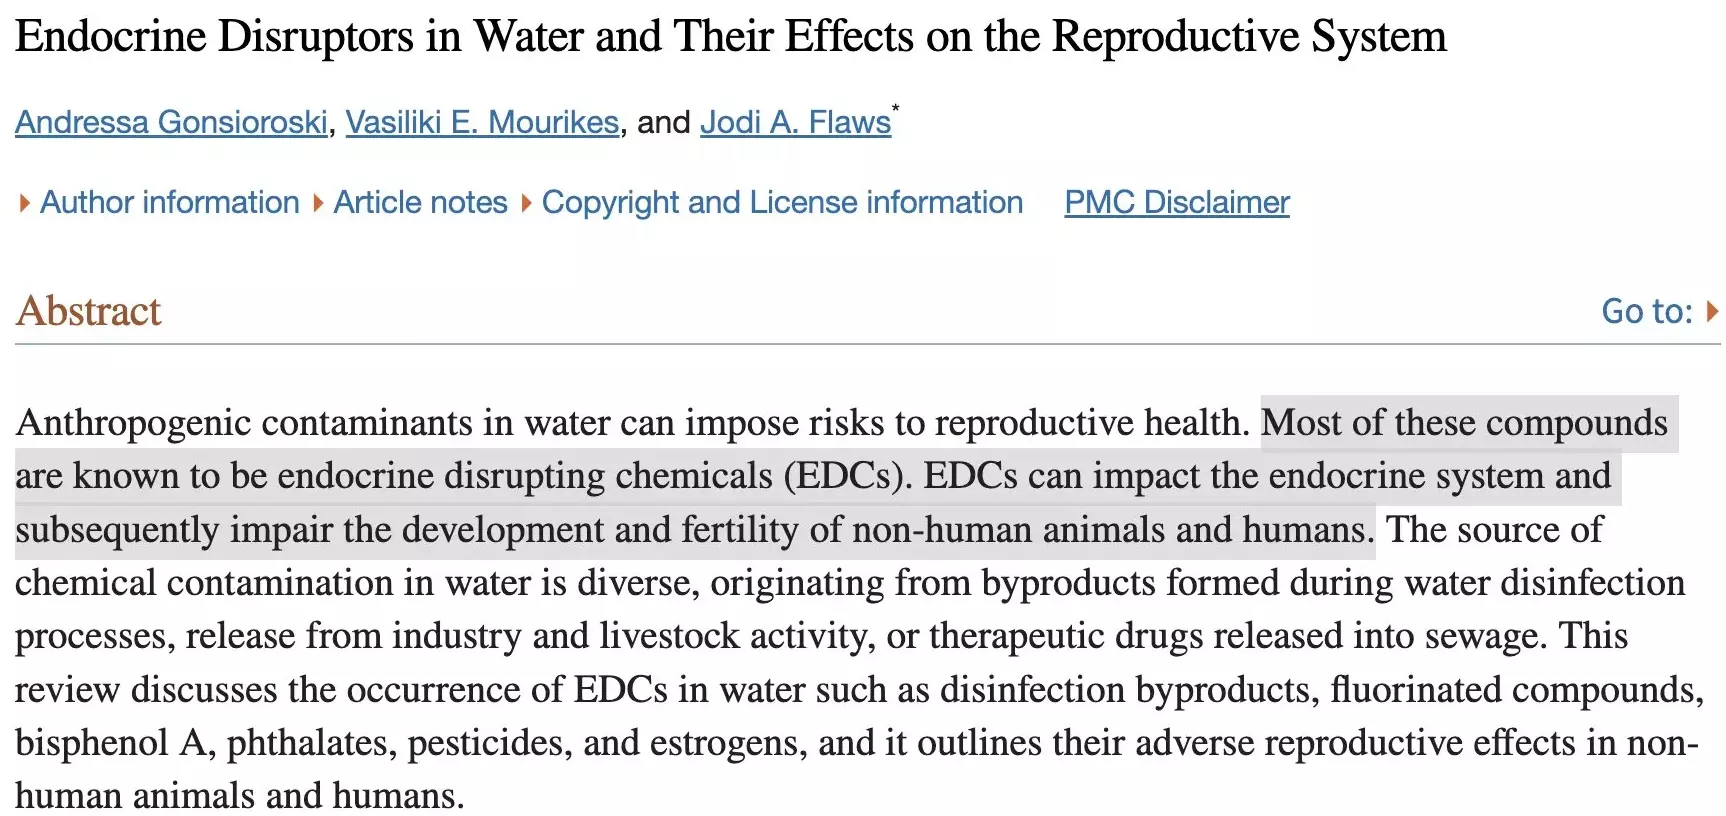Click the Abstract section heading
The width and height of the screenshot is (1726, 816).
88,311
